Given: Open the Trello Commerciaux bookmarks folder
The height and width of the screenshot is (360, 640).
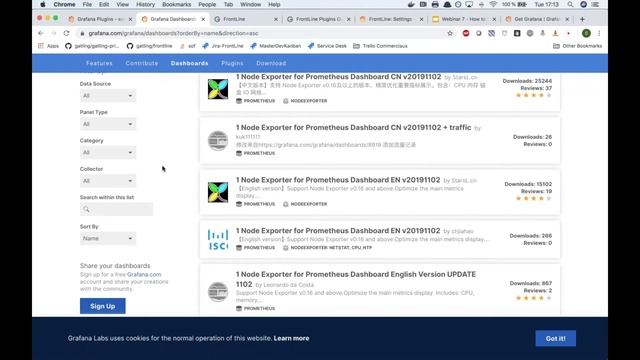Looking at the screenshot, I should 380,46.
